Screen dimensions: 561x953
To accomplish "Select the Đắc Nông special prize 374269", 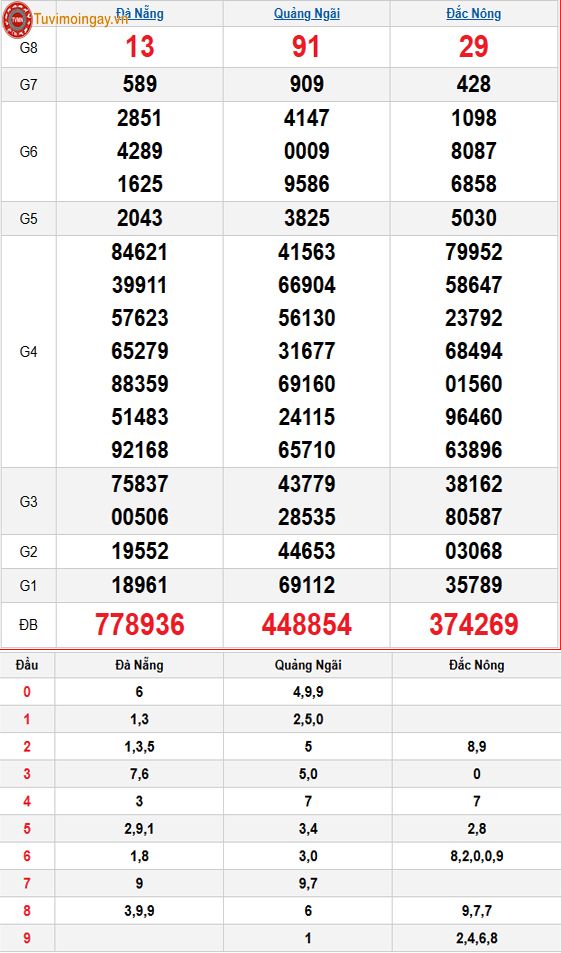I will [x=473, y=625].
